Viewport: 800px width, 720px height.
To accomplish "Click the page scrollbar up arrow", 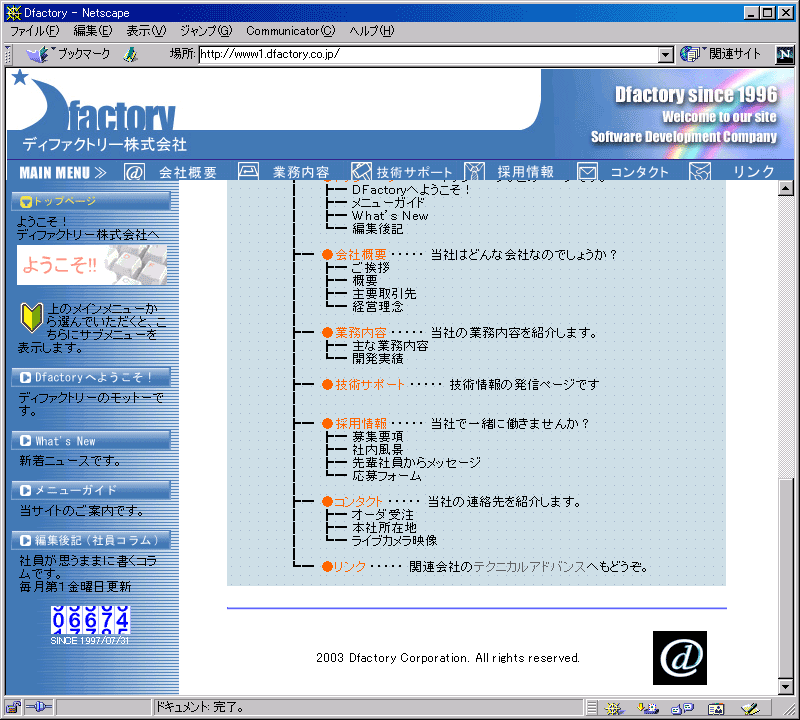I will [x=786, y=189].
